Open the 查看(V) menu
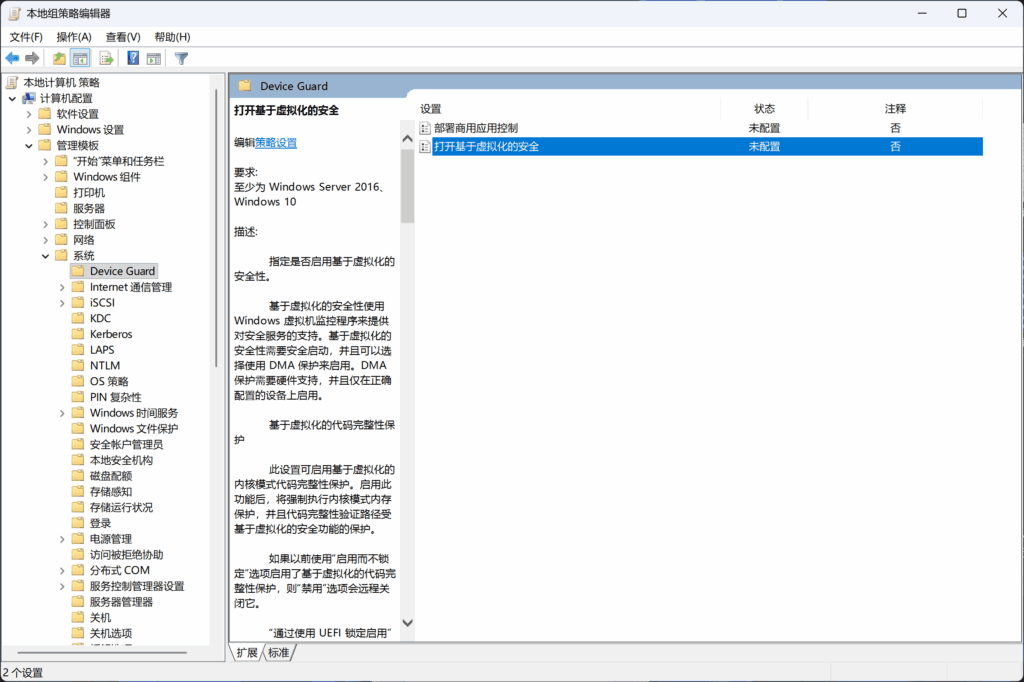1024x682 pixels. [x=123, y=37]
